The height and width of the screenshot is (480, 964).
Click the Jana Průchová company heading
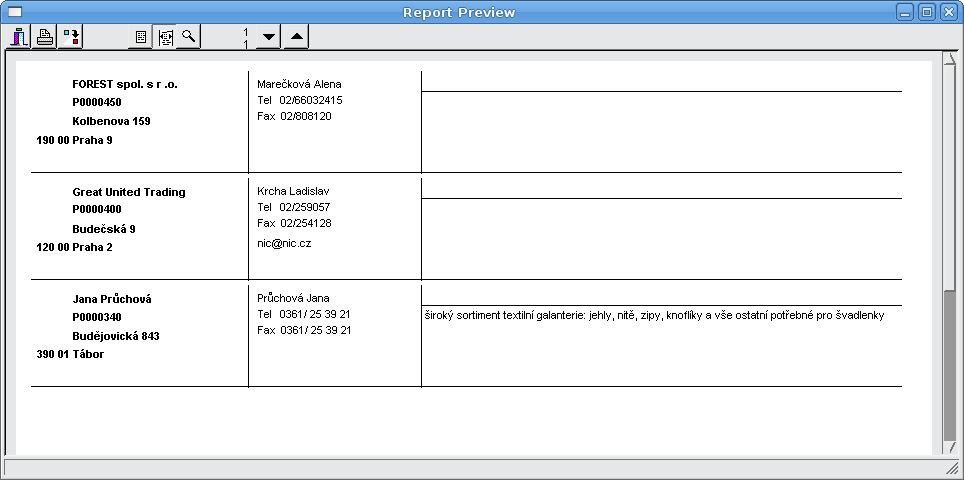(112, 299)
